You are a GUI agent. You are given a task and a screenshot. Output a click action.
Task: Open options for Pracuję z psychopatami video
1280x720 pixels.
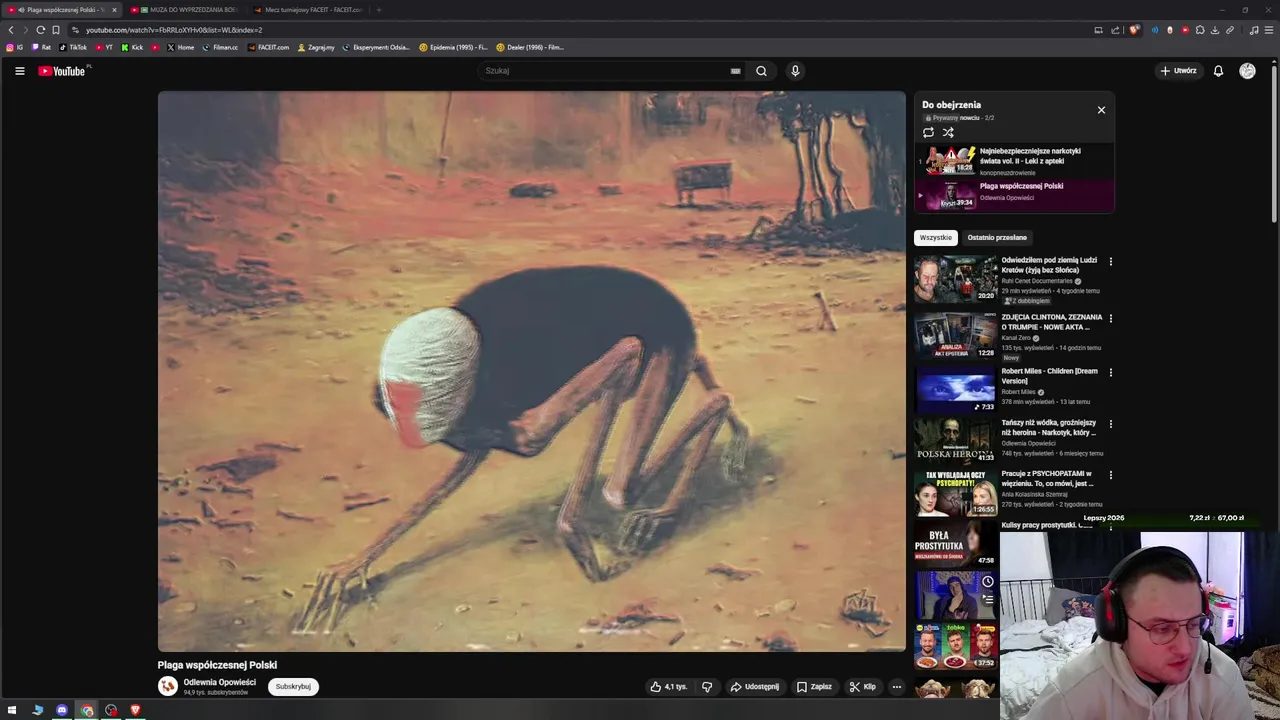[x=1110, y=475]
